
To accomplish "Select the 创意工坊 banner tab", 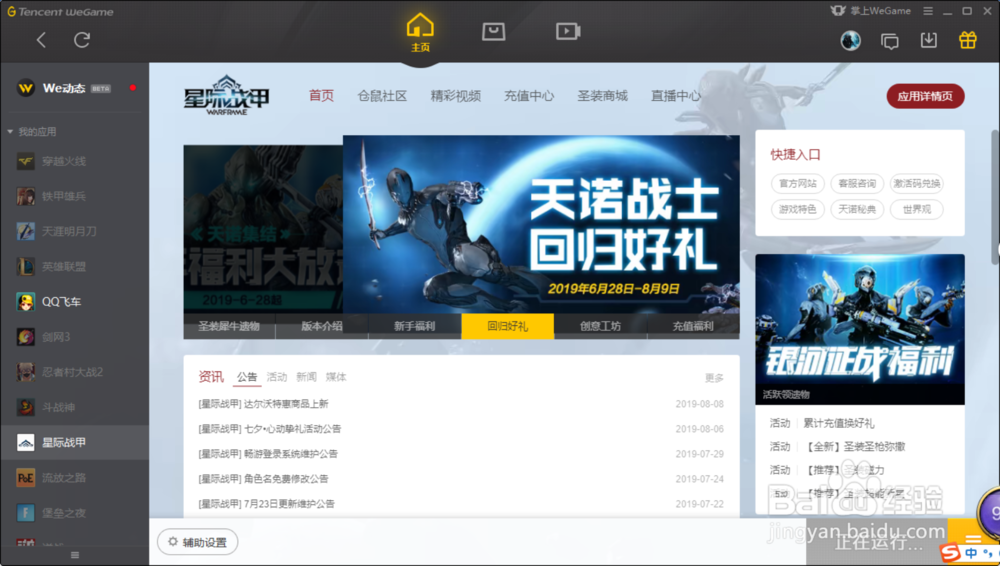I will point(600,326).
